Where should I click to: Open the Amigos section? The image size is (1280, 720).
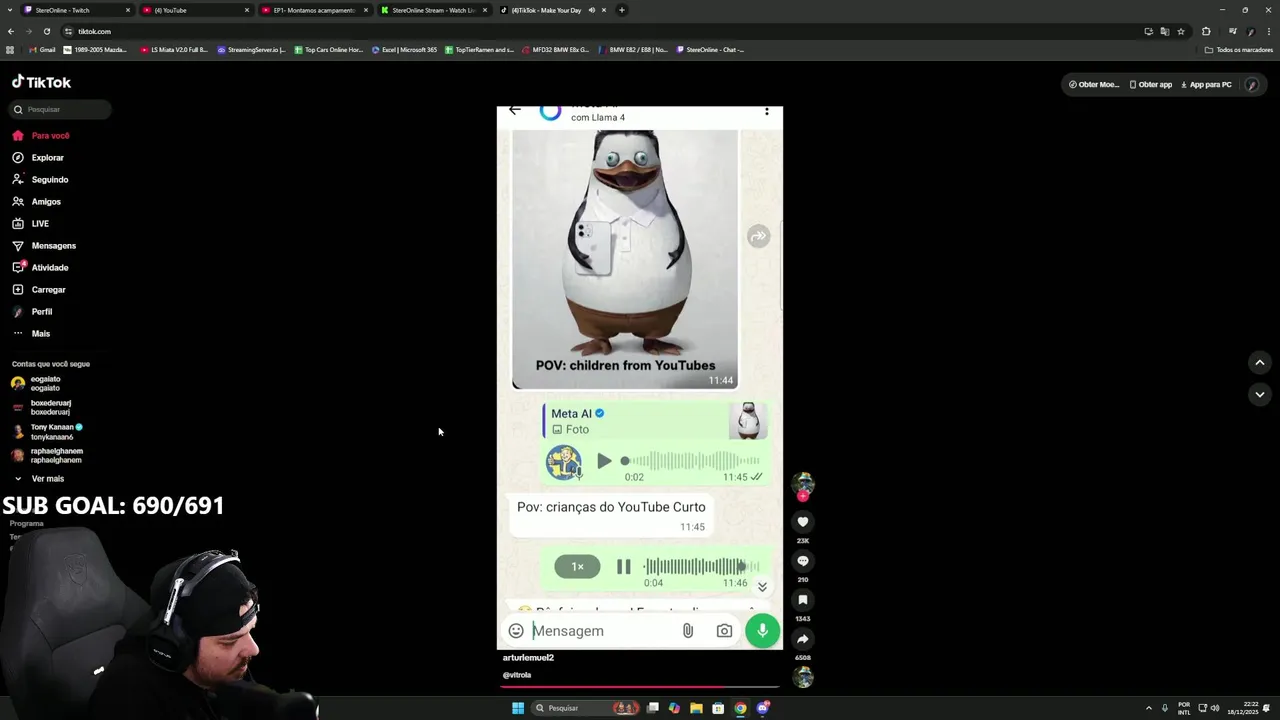pyautogui.click(x=37, y=201)
